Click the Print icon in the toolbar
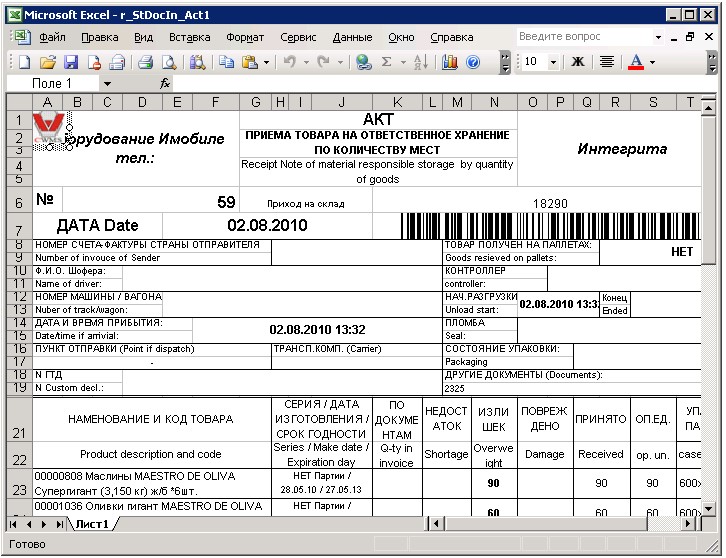Screen dimensions: 726x558 [x=146, y=62]
